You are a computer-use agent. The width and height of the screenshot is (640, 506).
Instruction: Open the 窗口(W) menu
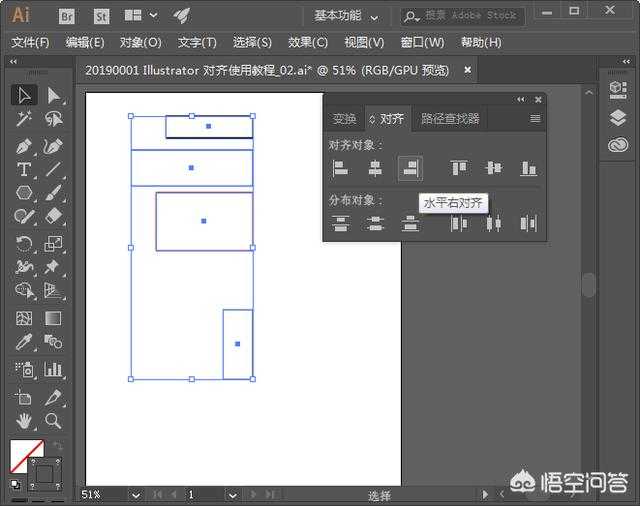[422, 42]
